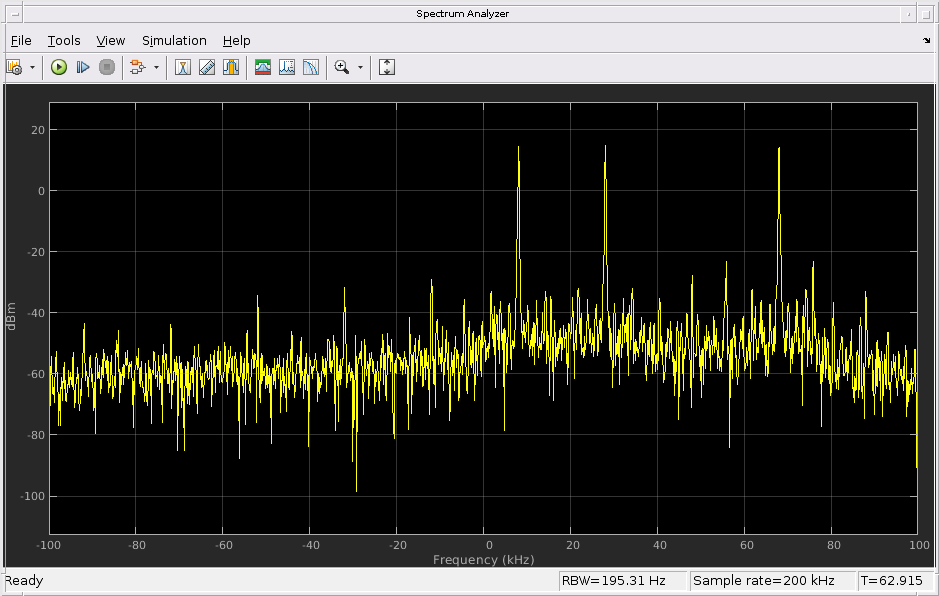Click the Run simulation play button
Image resolution: width=939 pixels, height=596 pixels.
pos(59,67)
